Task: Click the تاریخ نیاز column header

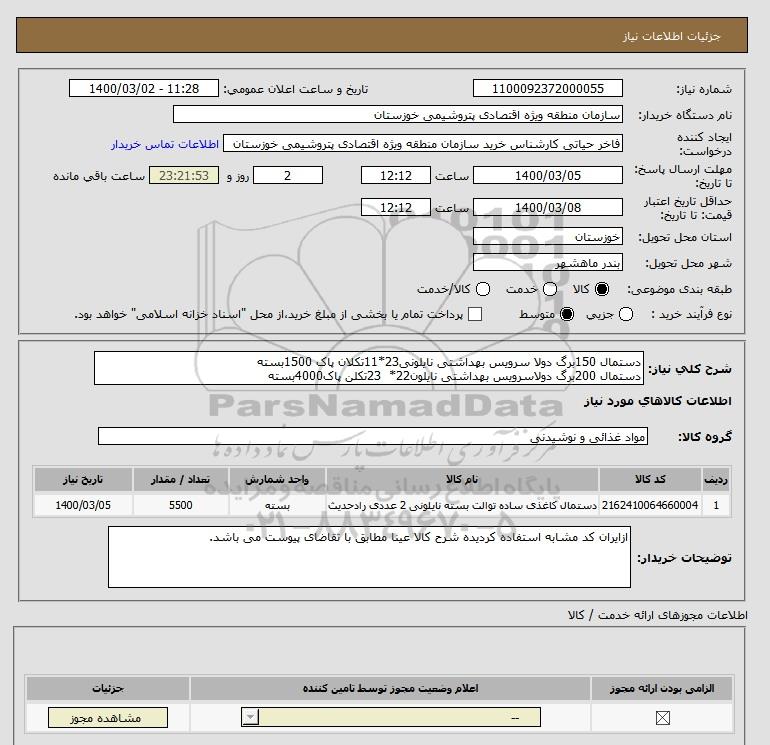Action: coord(83,479)
